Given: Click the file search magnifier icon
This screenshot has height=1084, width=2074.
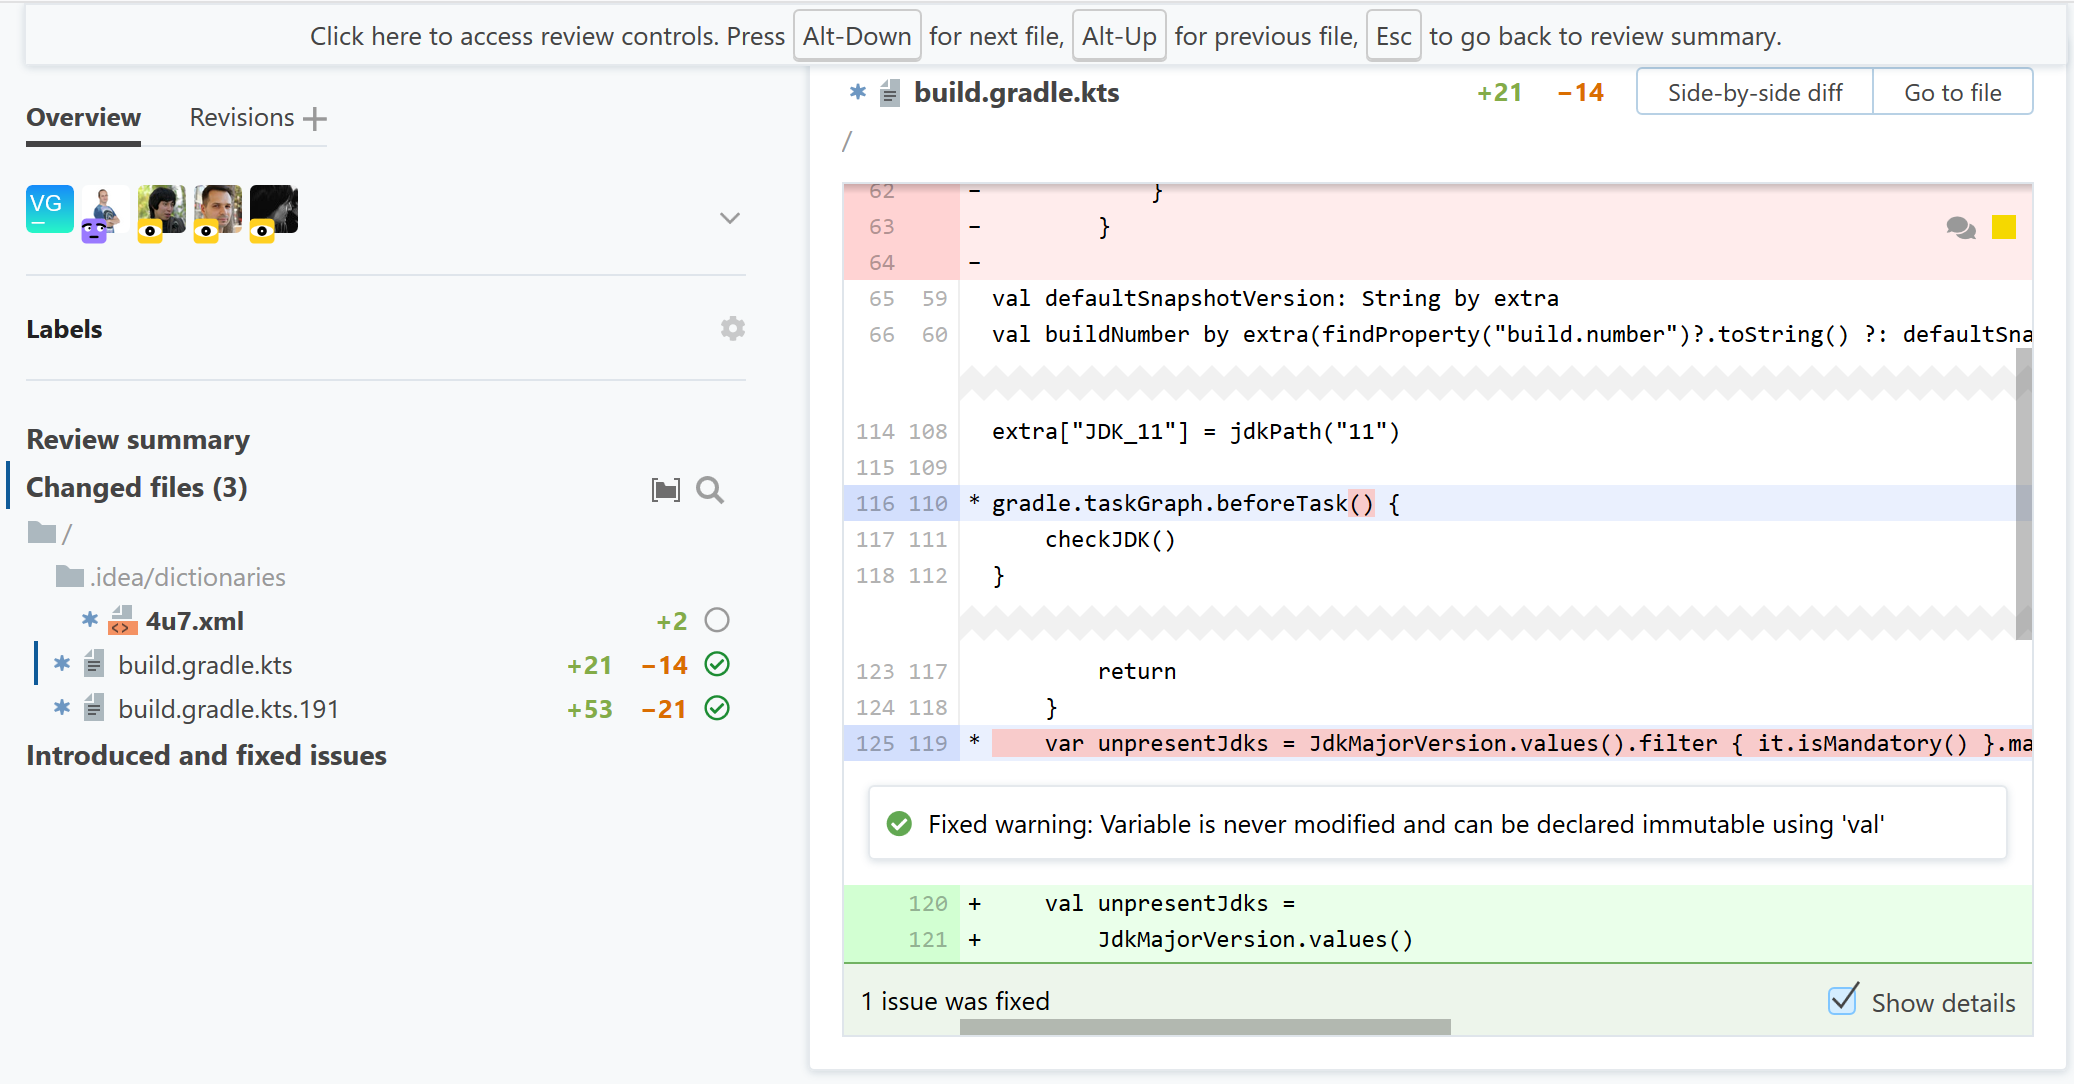Looking at the screenshot, I should 710,490.
